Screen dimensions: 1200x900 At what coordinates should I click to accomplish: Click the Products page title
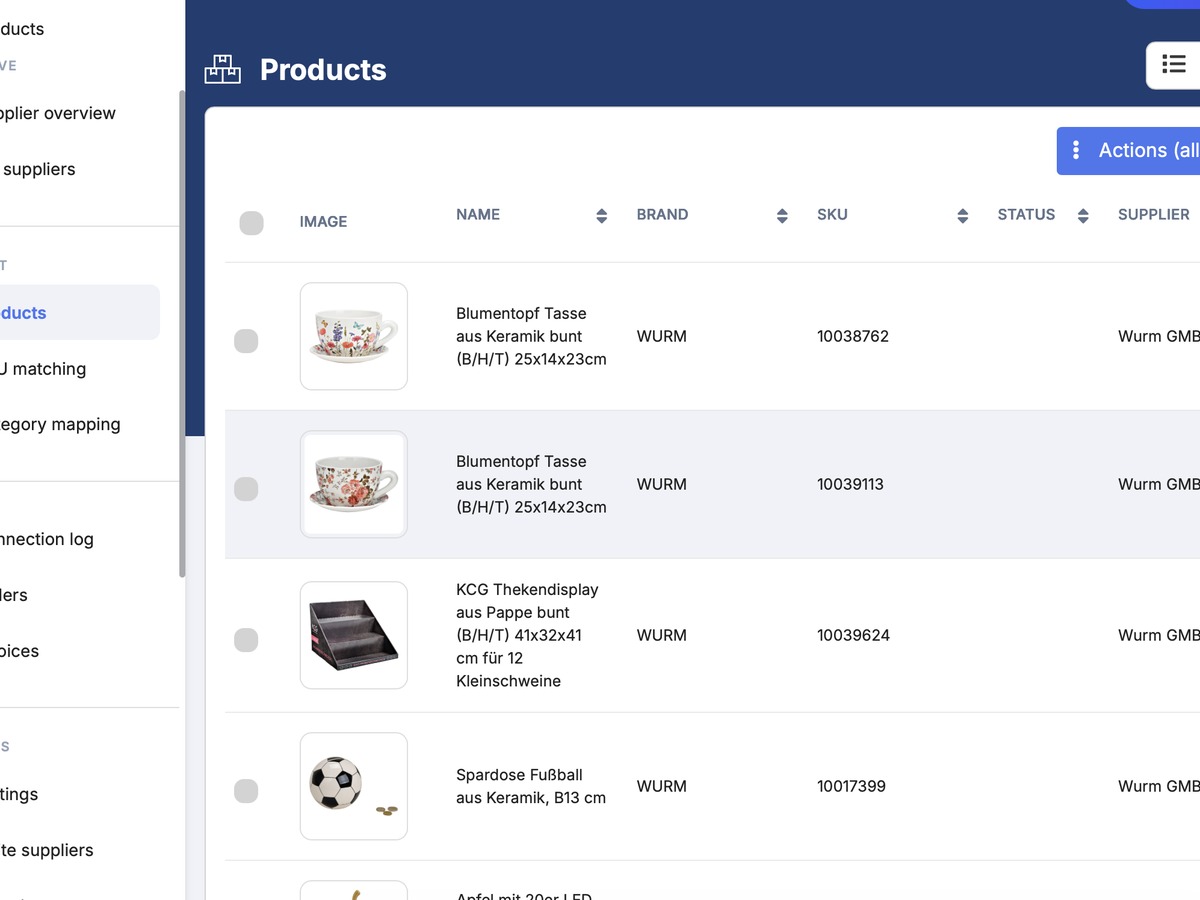pos(323,70)
